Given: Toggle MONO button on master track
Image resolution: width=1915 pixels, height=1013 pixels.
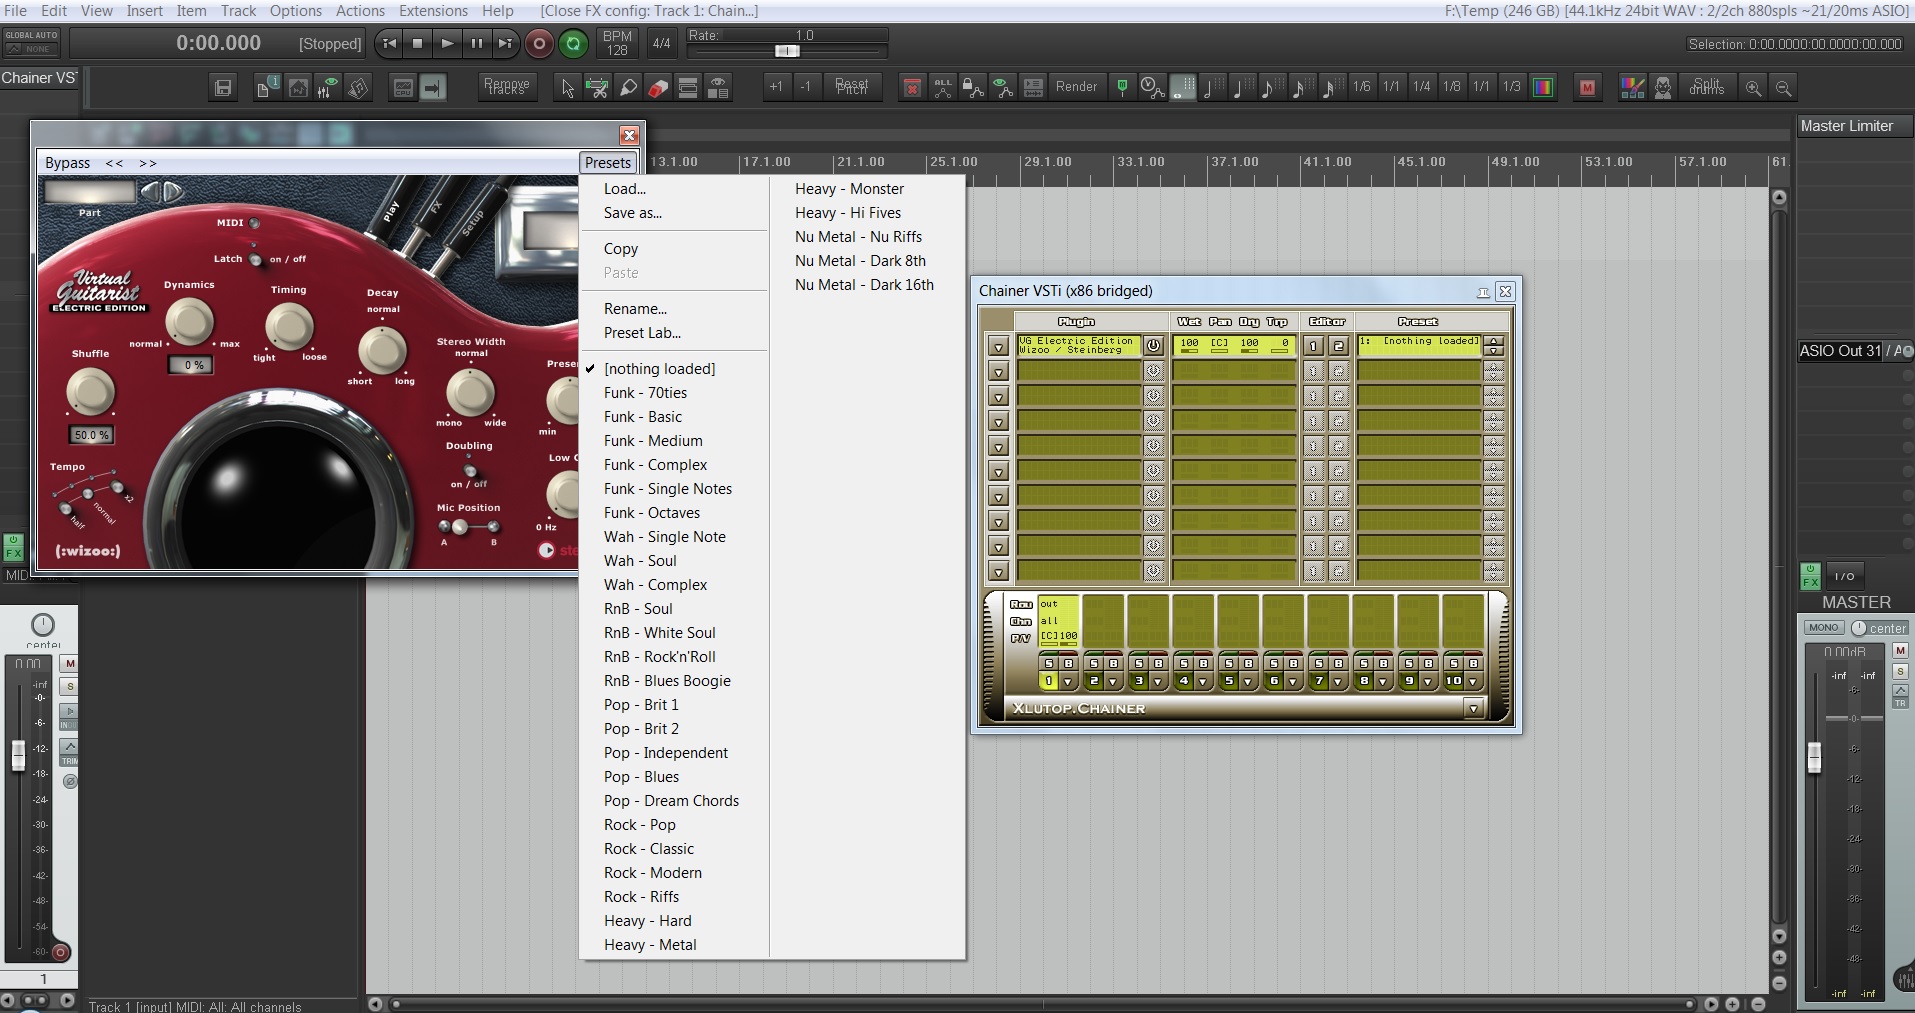Looking at the screenshot, I should pos(1823,628).
